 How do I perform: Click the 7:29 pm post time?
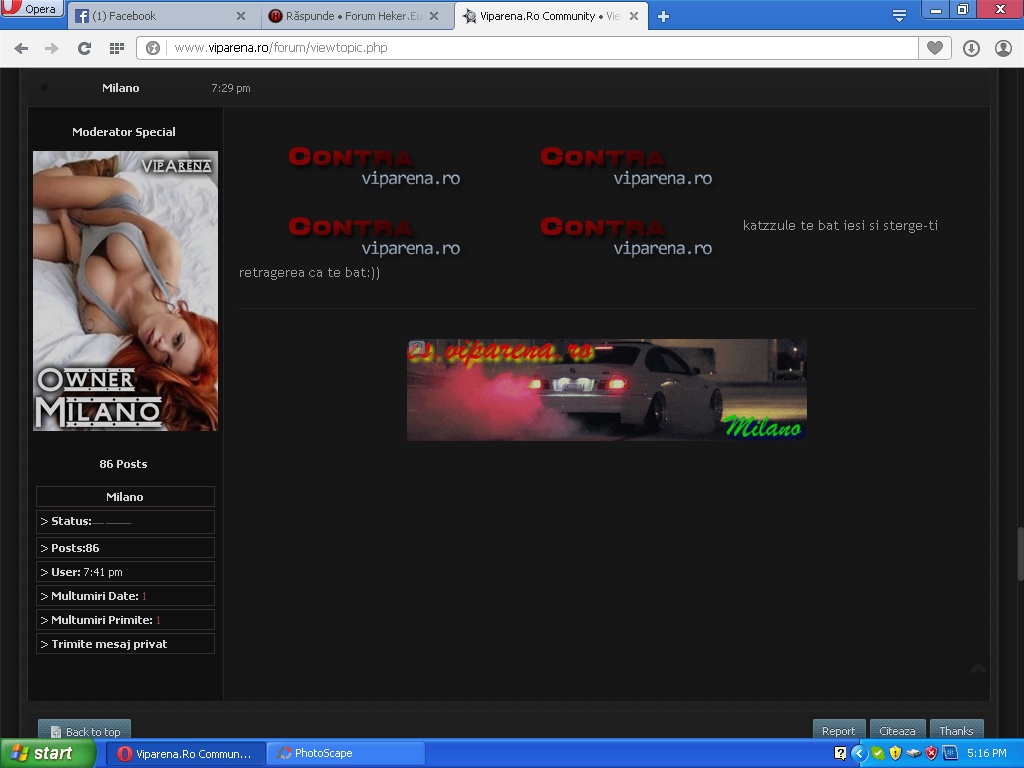[231, 88]
